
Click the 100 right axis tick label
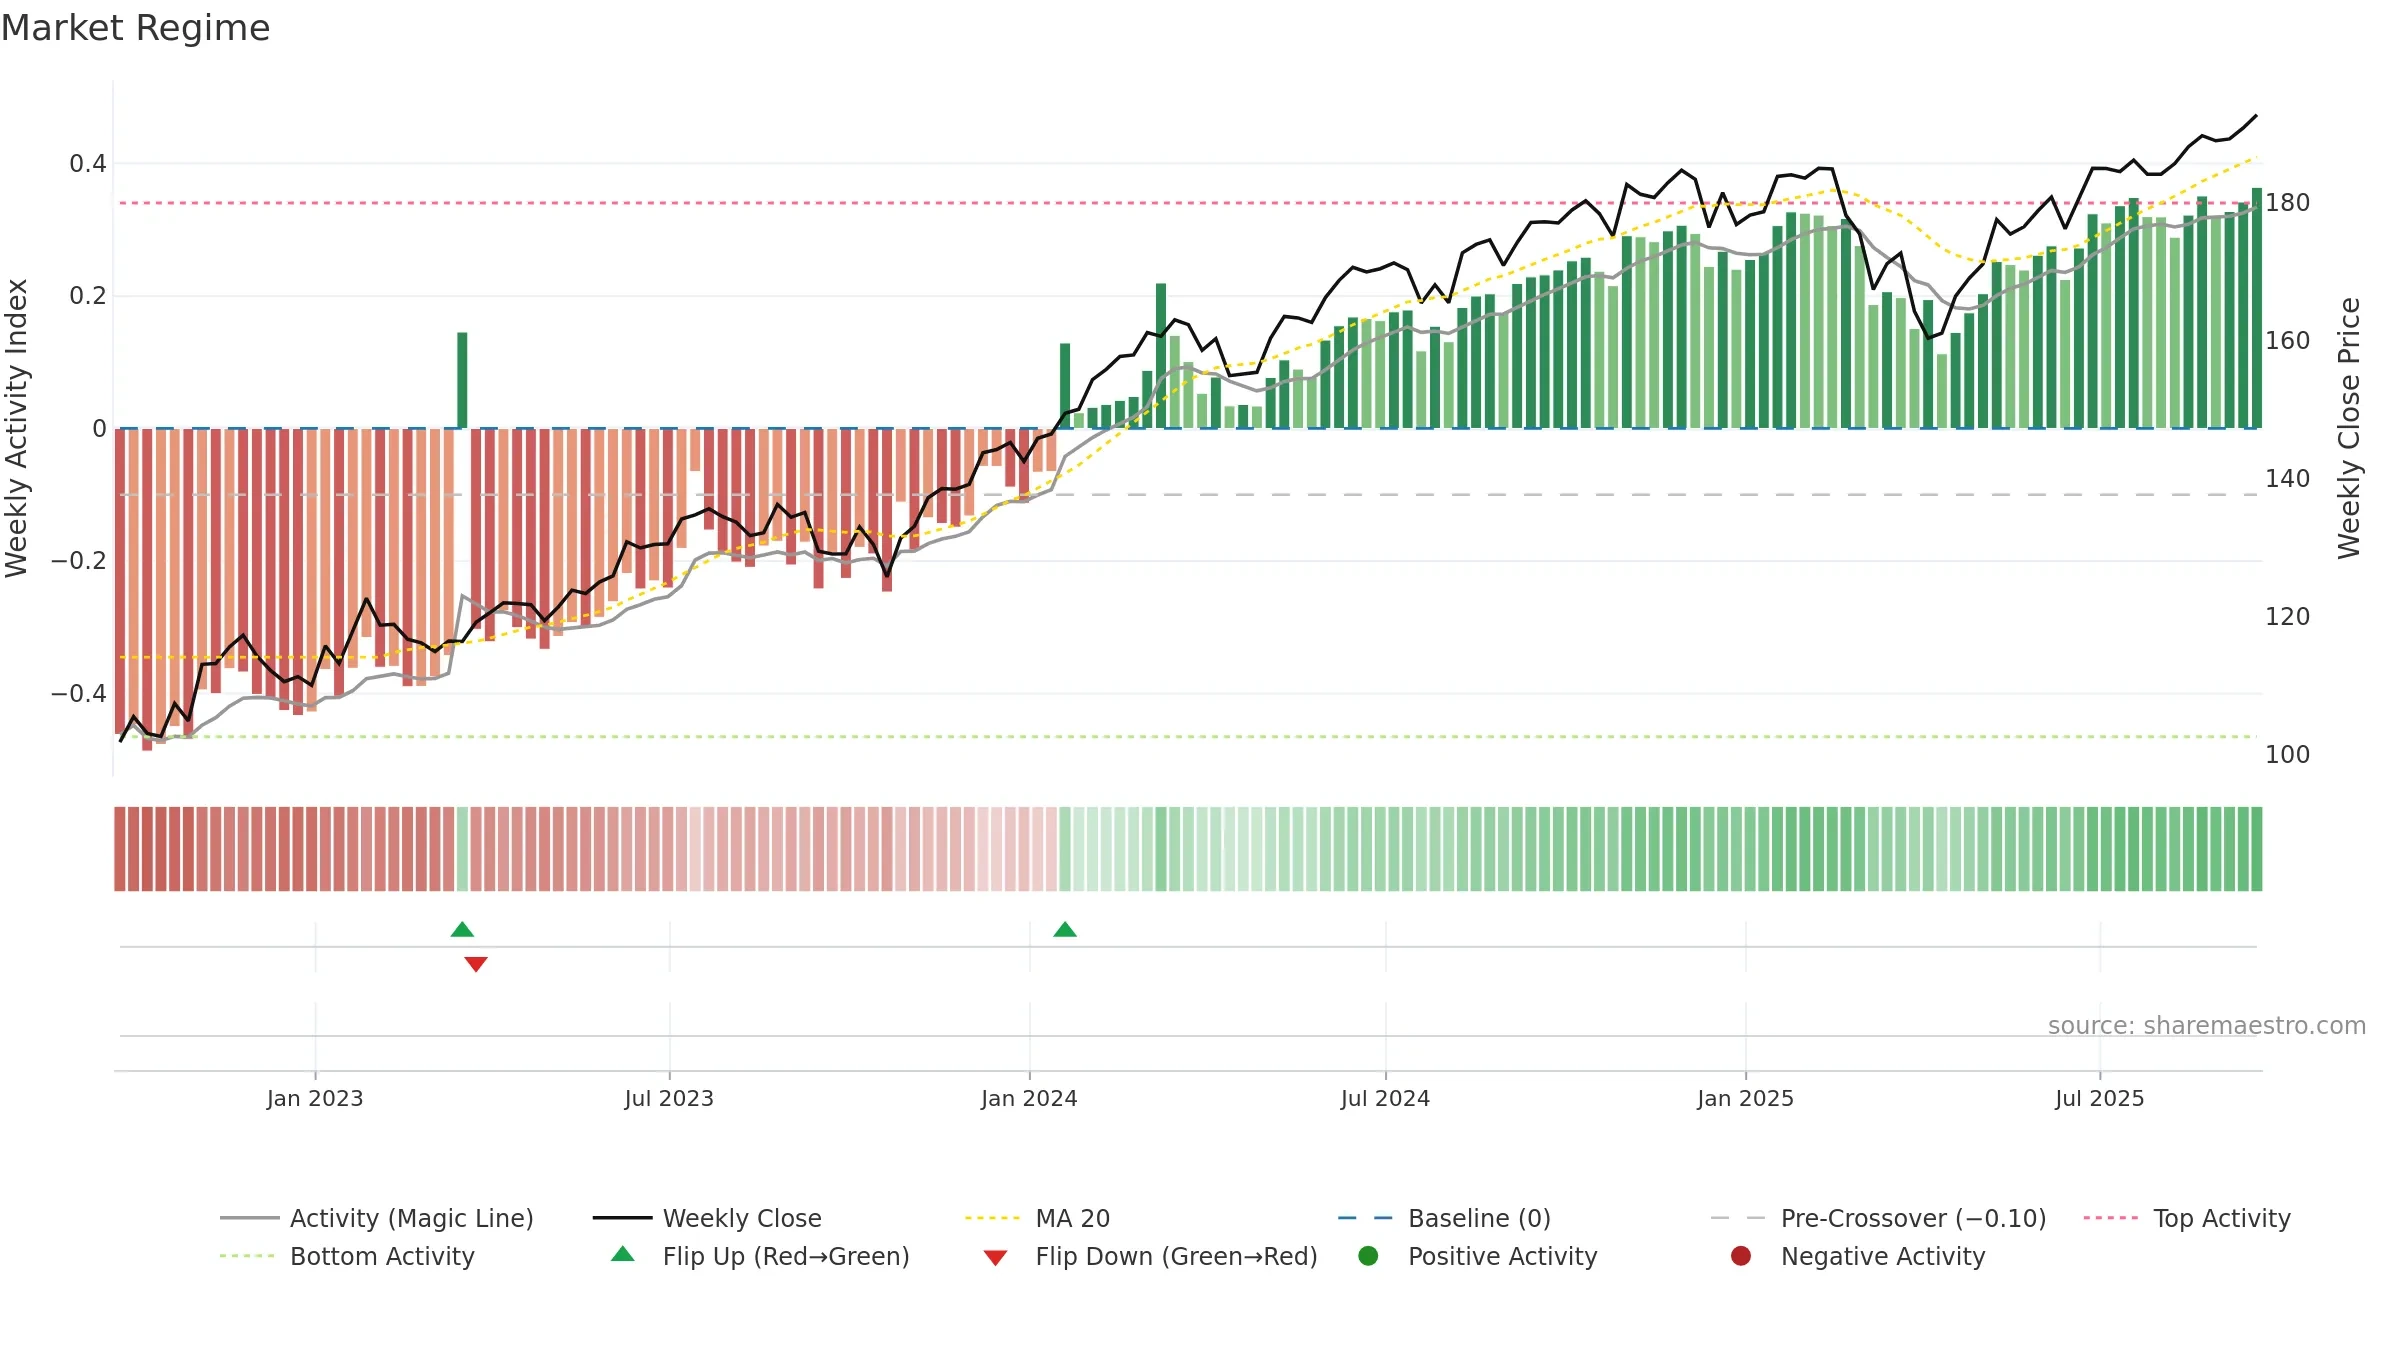coord(2288,755)
